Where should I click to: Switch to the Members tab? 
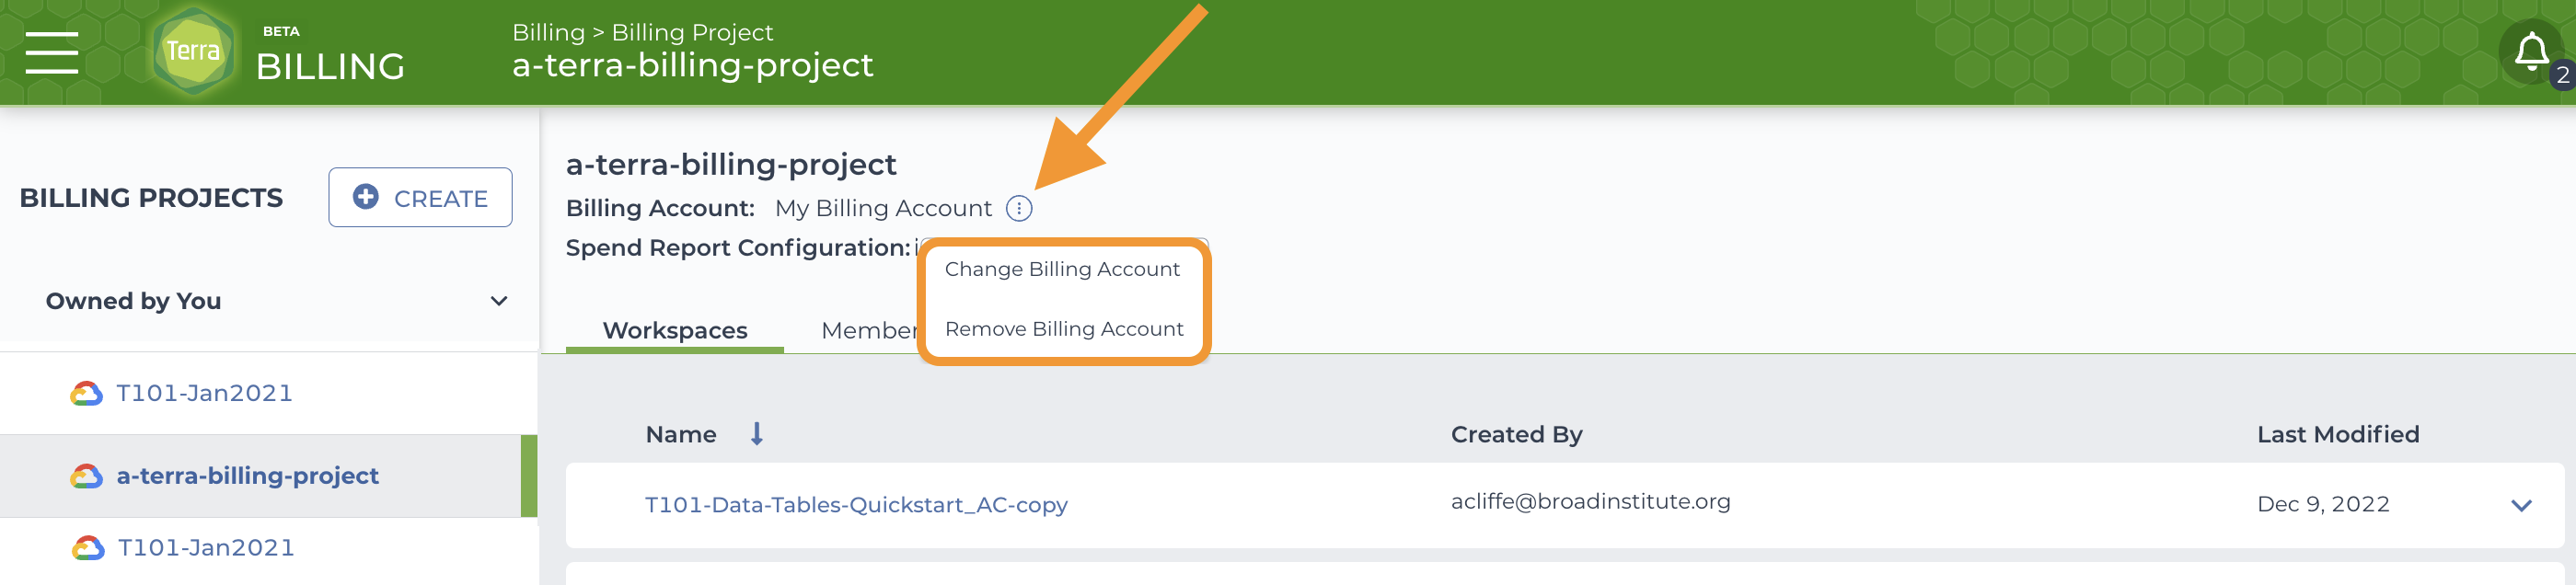tap(868, 330)
